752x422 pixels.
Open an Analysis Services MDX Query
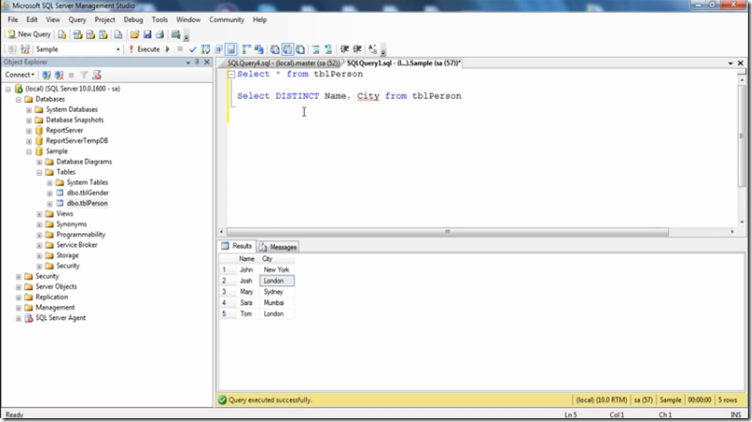(77, 35)
